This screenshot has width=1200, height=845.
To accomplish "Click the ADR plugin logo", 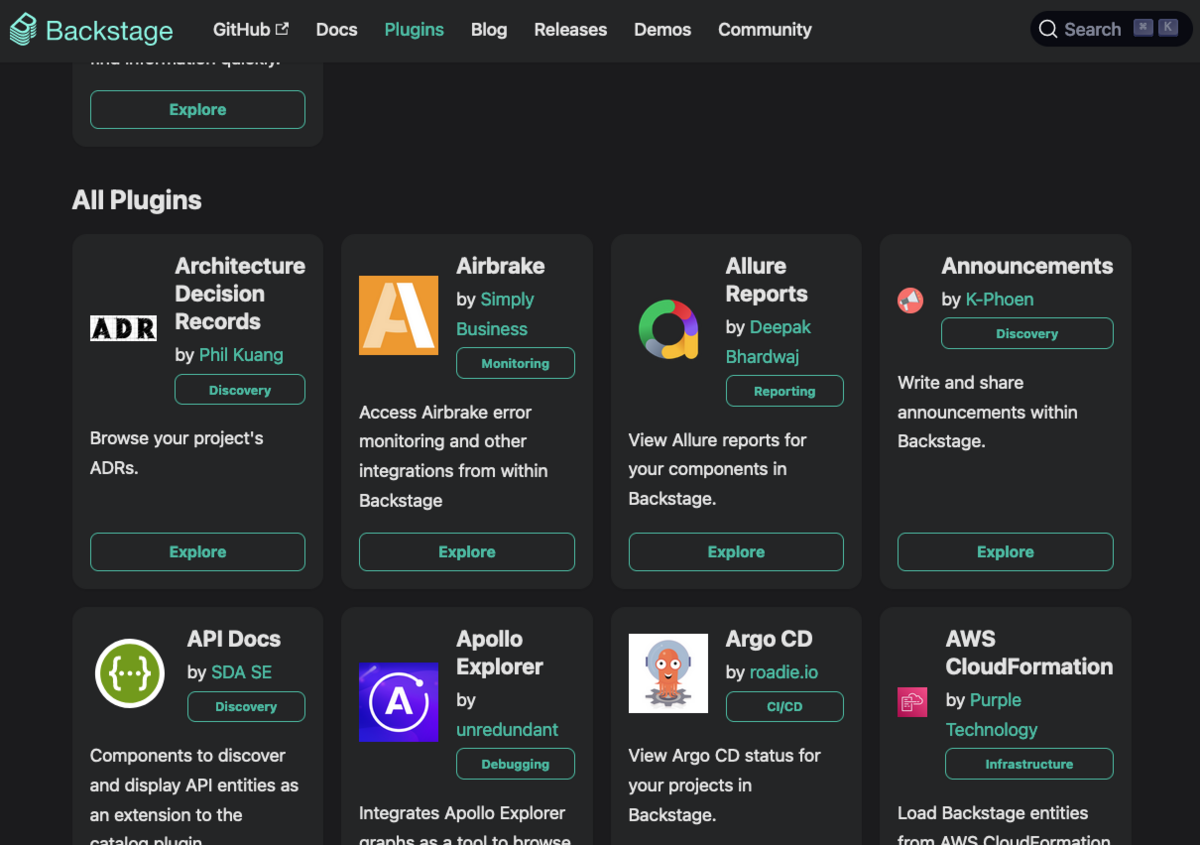I will [x=123, y=328].
